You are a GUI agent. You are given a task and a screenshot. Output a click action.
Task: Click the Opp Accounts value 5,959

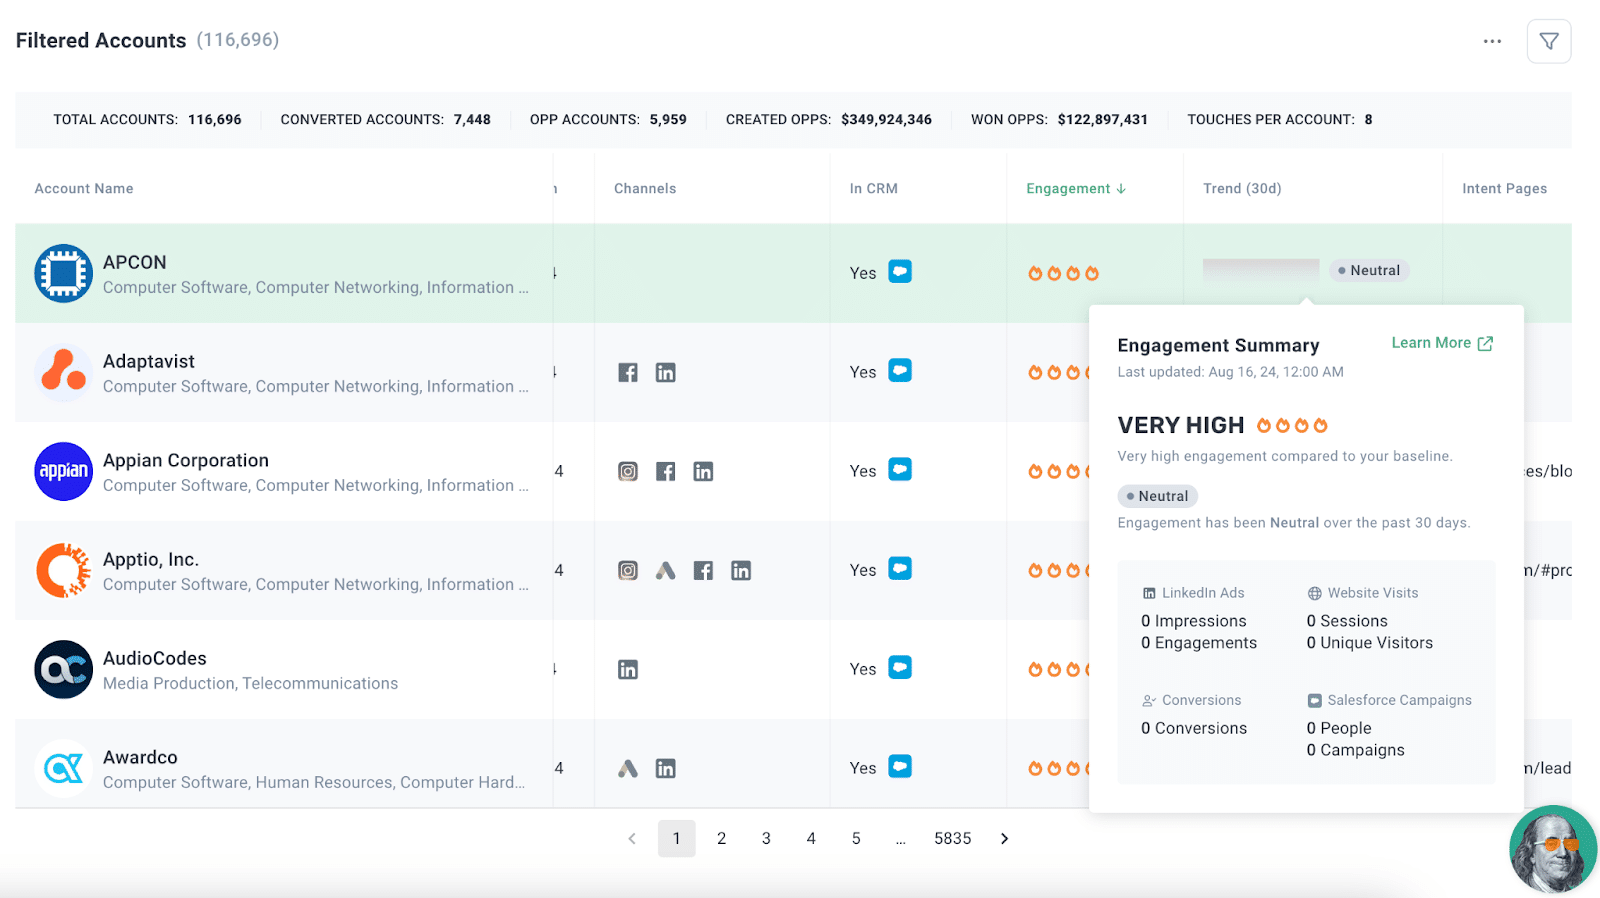click(x=668, y=120)
